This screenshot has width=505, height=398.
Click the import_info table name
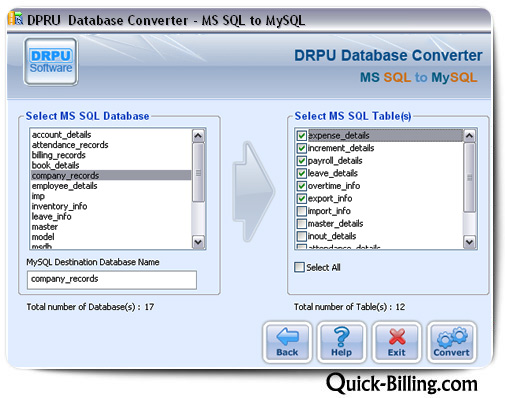click(x=329, y=211)
